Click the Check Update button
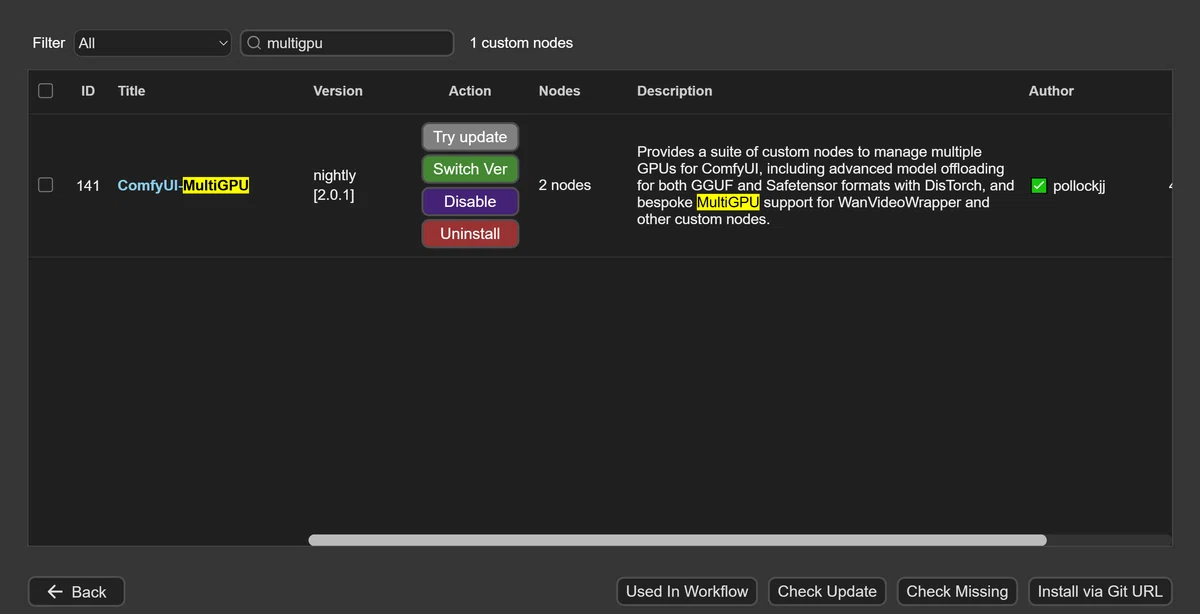1200x614 pixels. [827, 592]
